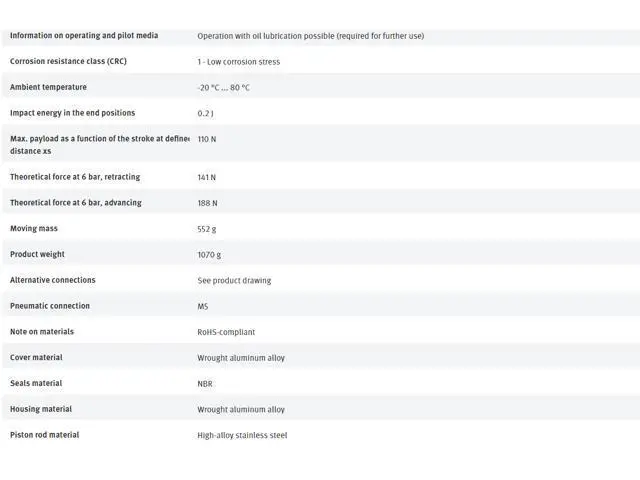This screenshot has height=480, width=640.
Task: Click the 'Corrosion resistance class (CRC)' label
Action: click(68, 61)
